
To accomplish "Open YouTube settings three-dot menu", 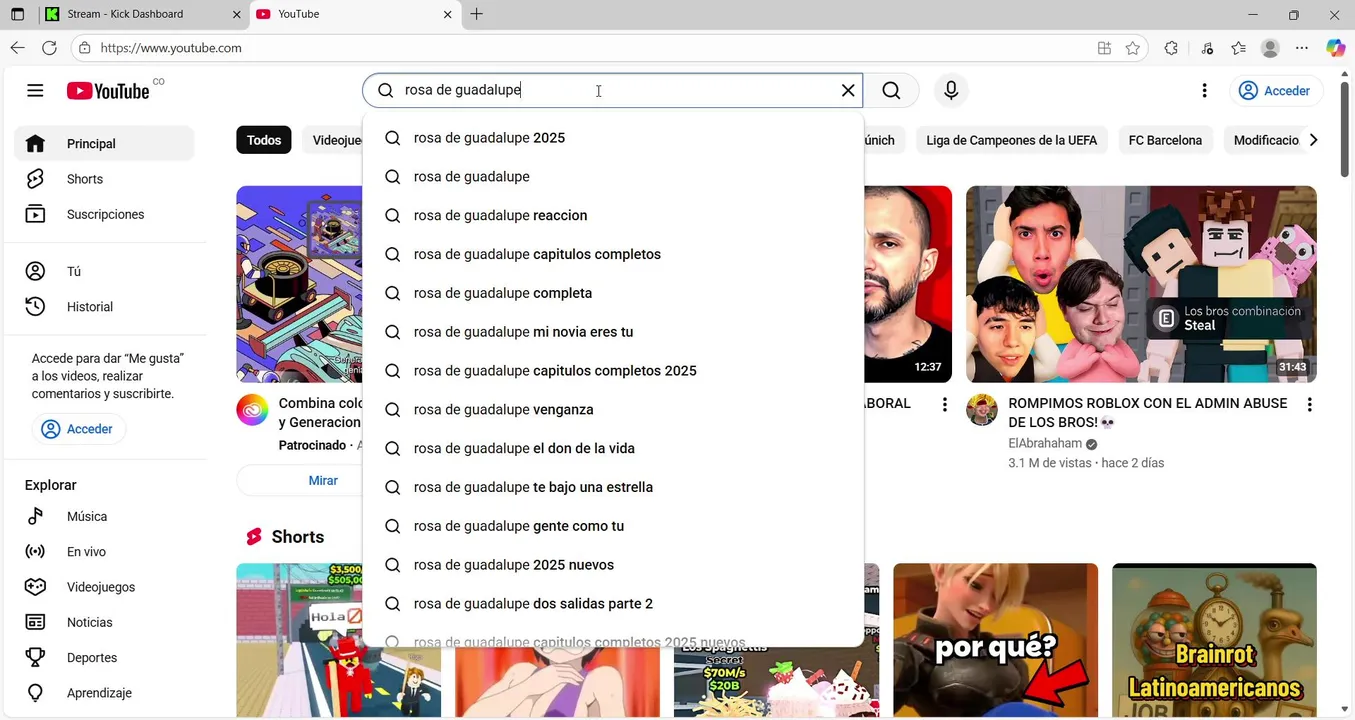I will coord(1204,91).
